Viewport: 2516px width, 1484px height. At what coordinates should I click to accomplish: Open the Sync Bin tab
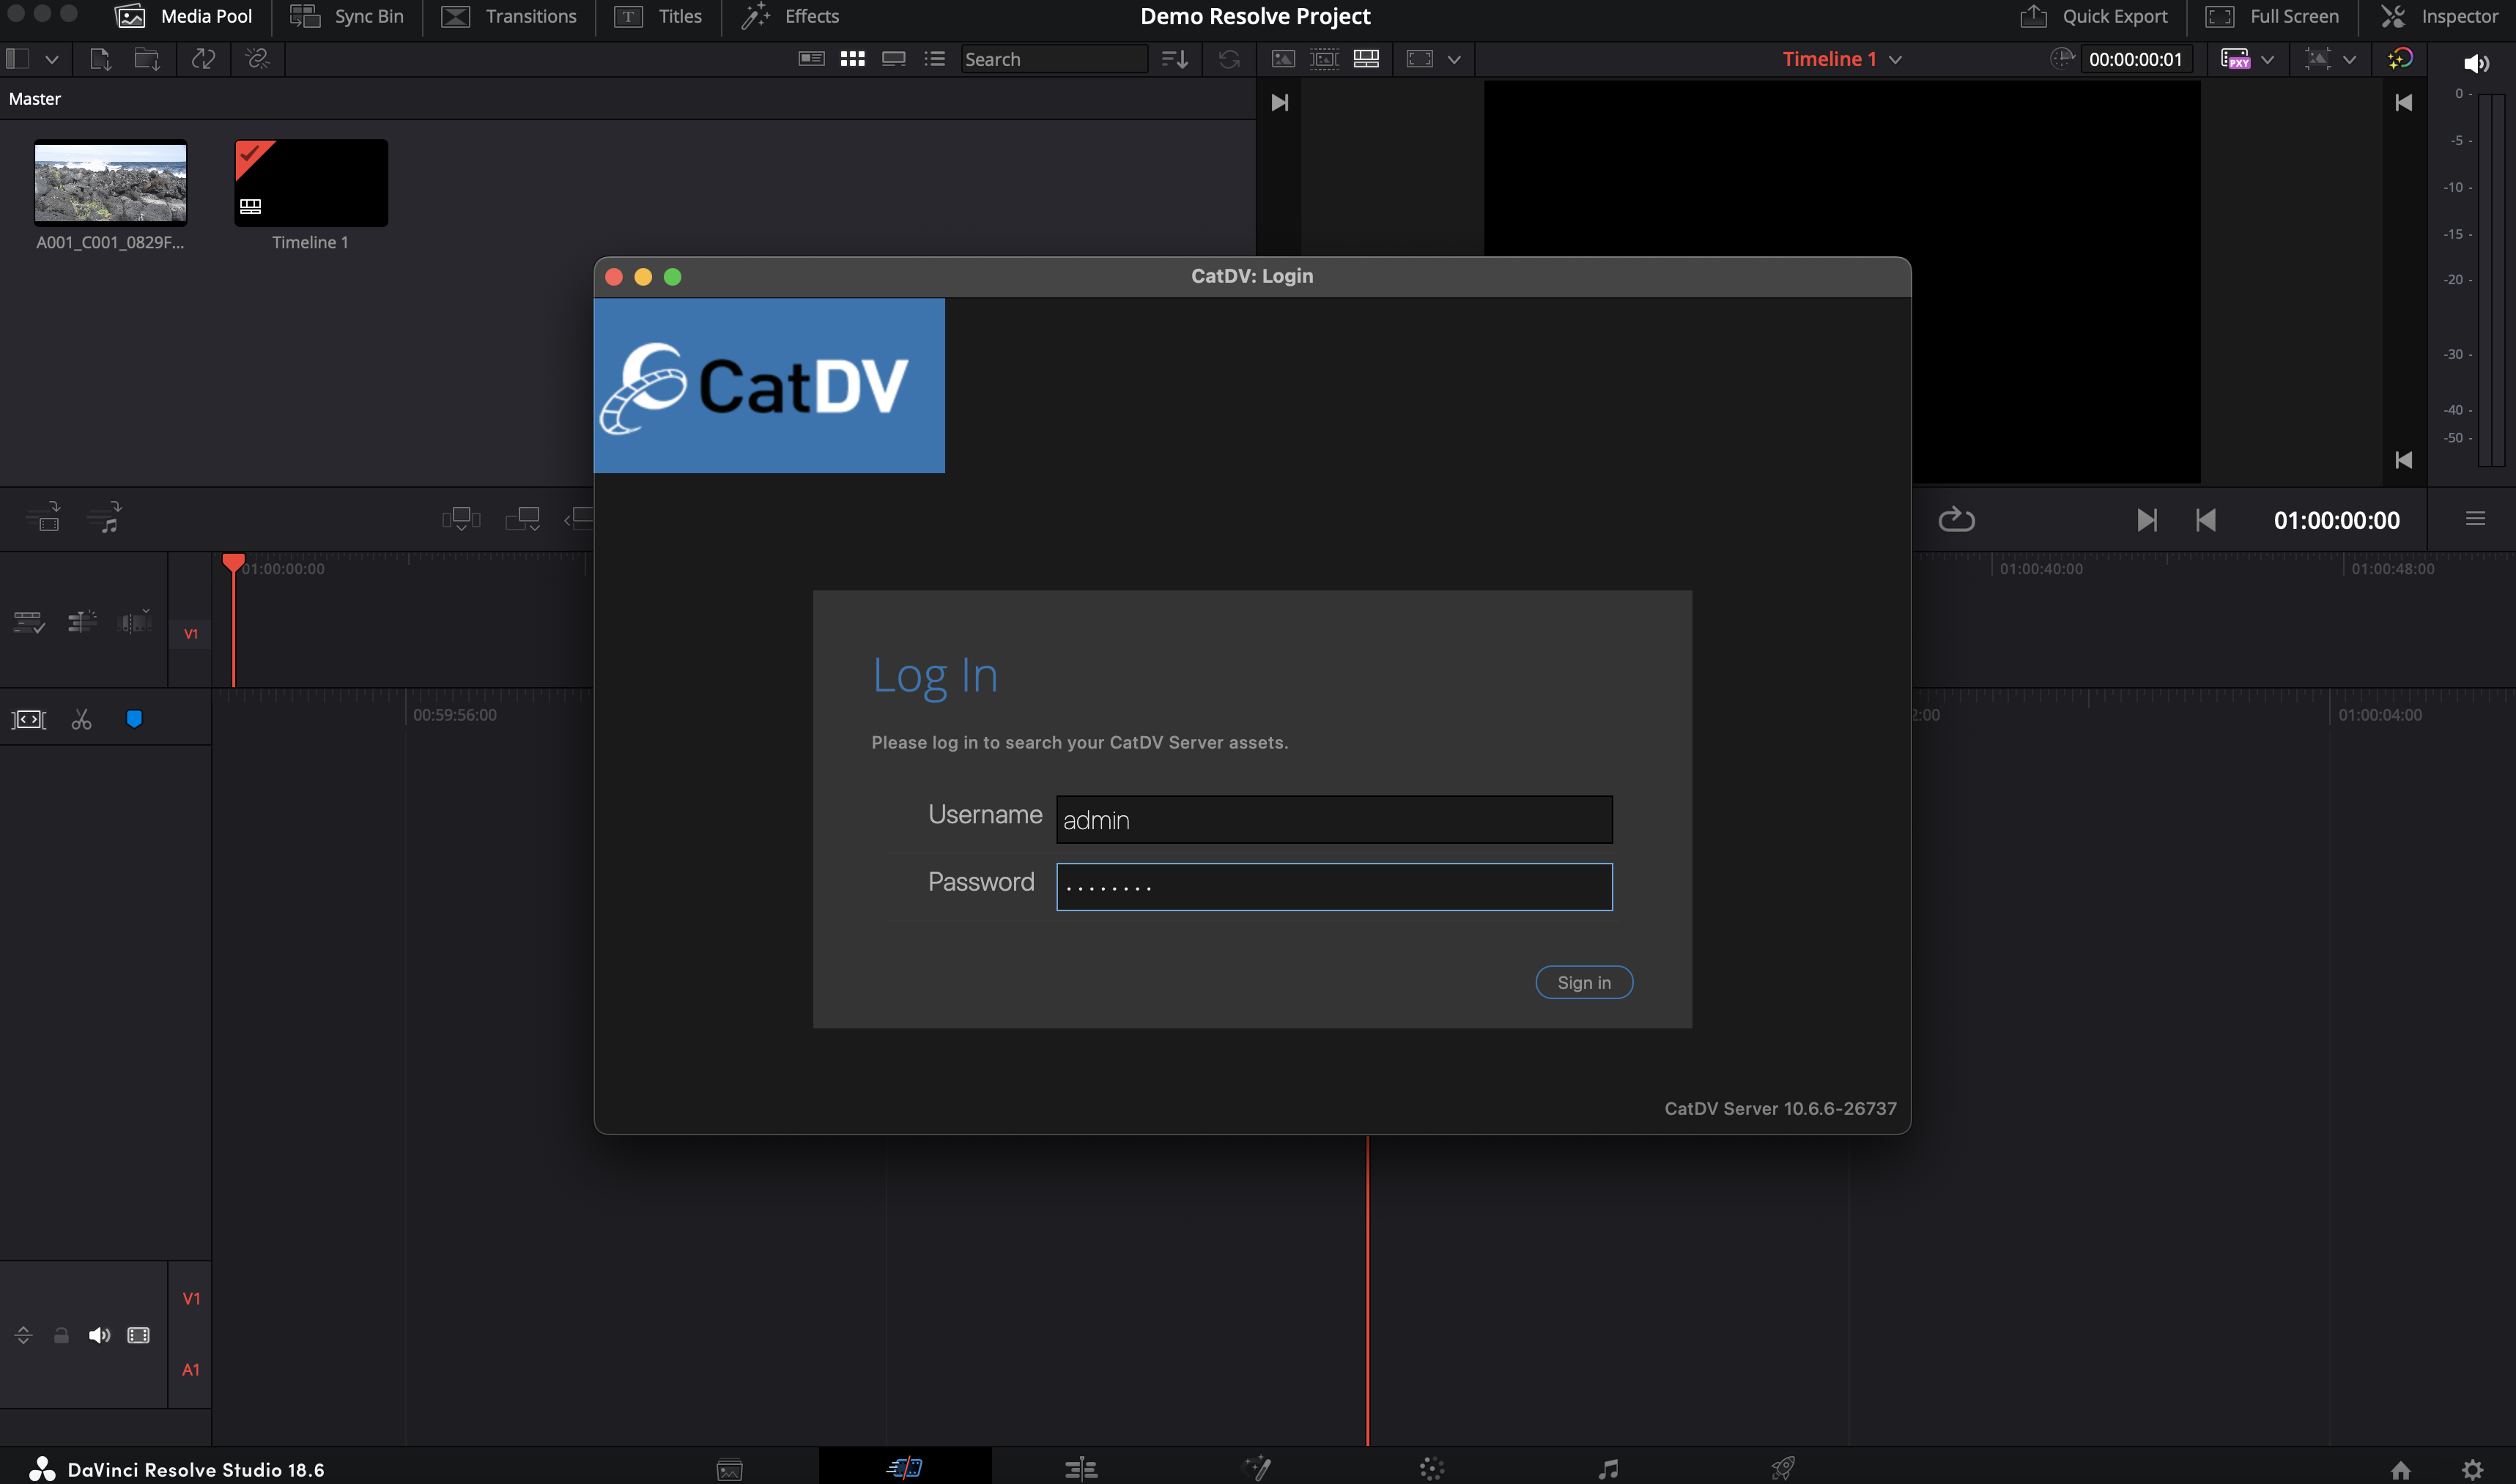347,16
